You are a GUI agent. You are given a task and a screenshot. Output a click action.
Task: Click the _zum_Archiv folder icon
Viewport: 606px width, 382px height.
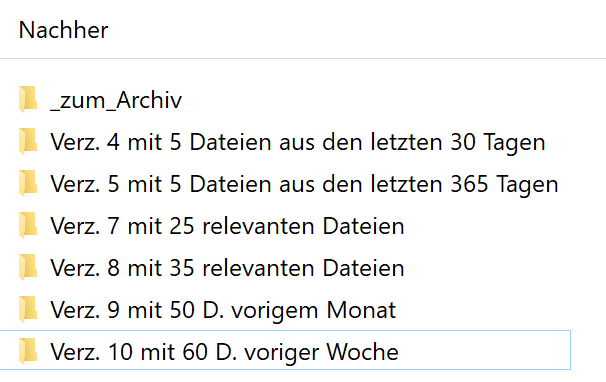point(28,99)
